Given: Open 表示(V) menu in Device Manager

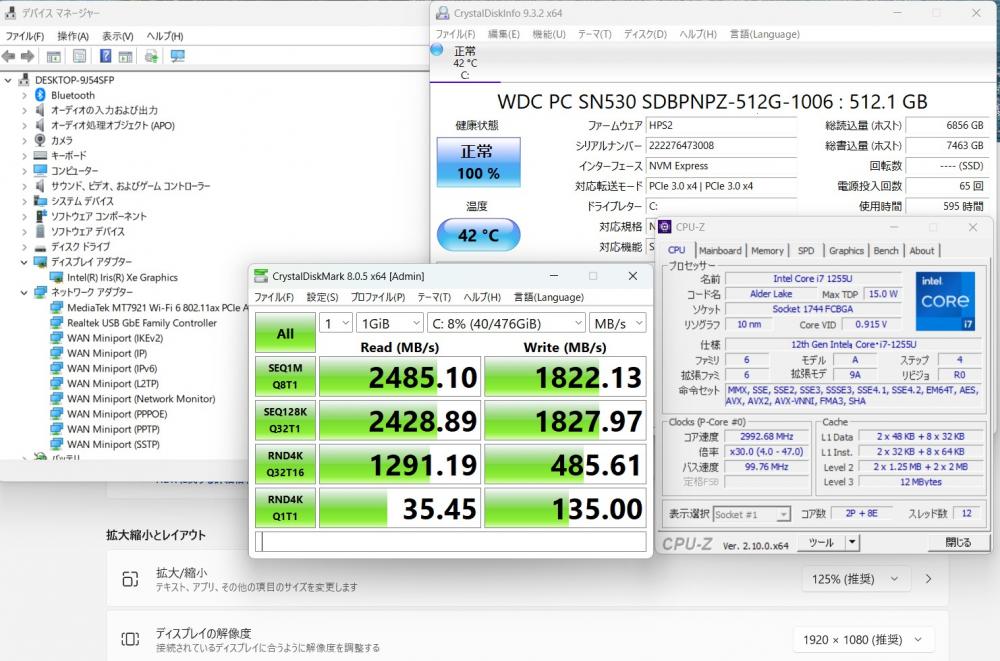Looking at the screenshot, I should pos(118,36).
